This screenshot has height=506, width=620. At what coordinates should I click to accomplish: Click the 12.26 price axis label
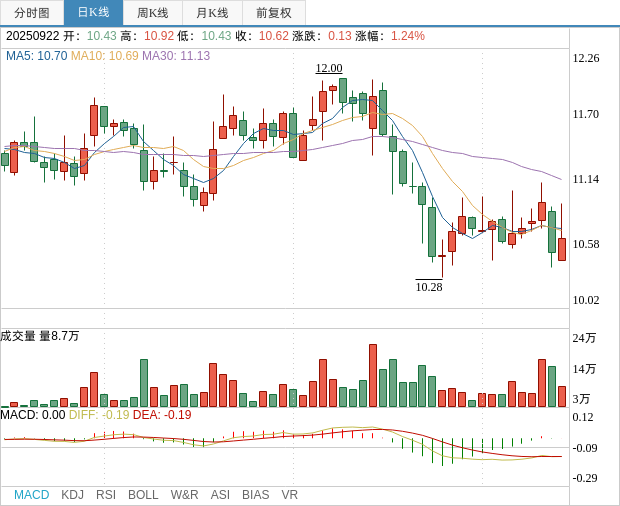[x=586, y=58]
